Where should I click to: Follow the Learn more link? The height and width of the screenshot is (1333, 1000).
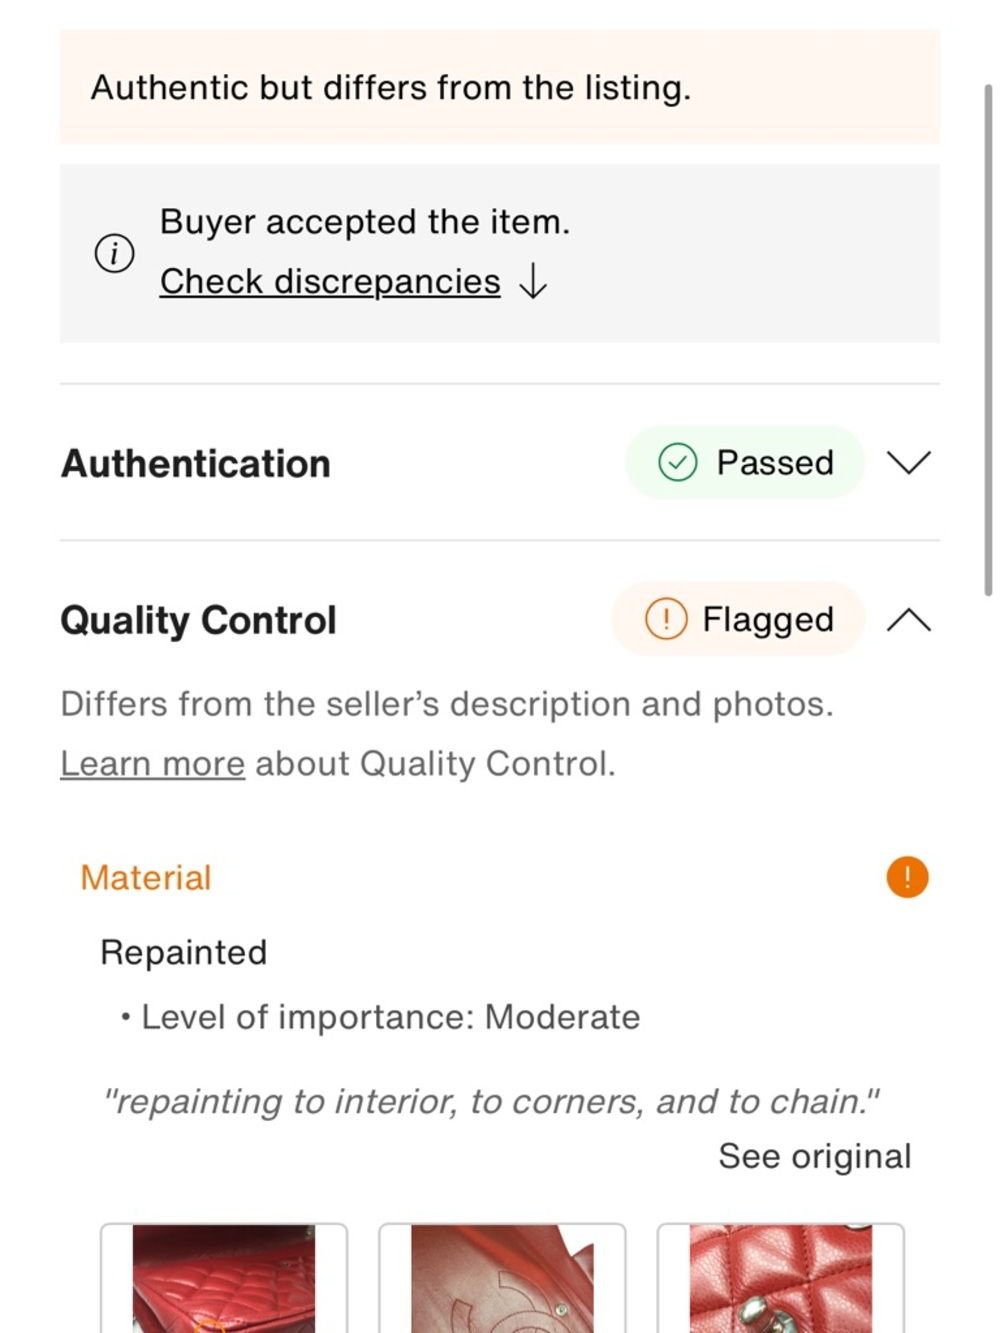coord(152,764)
